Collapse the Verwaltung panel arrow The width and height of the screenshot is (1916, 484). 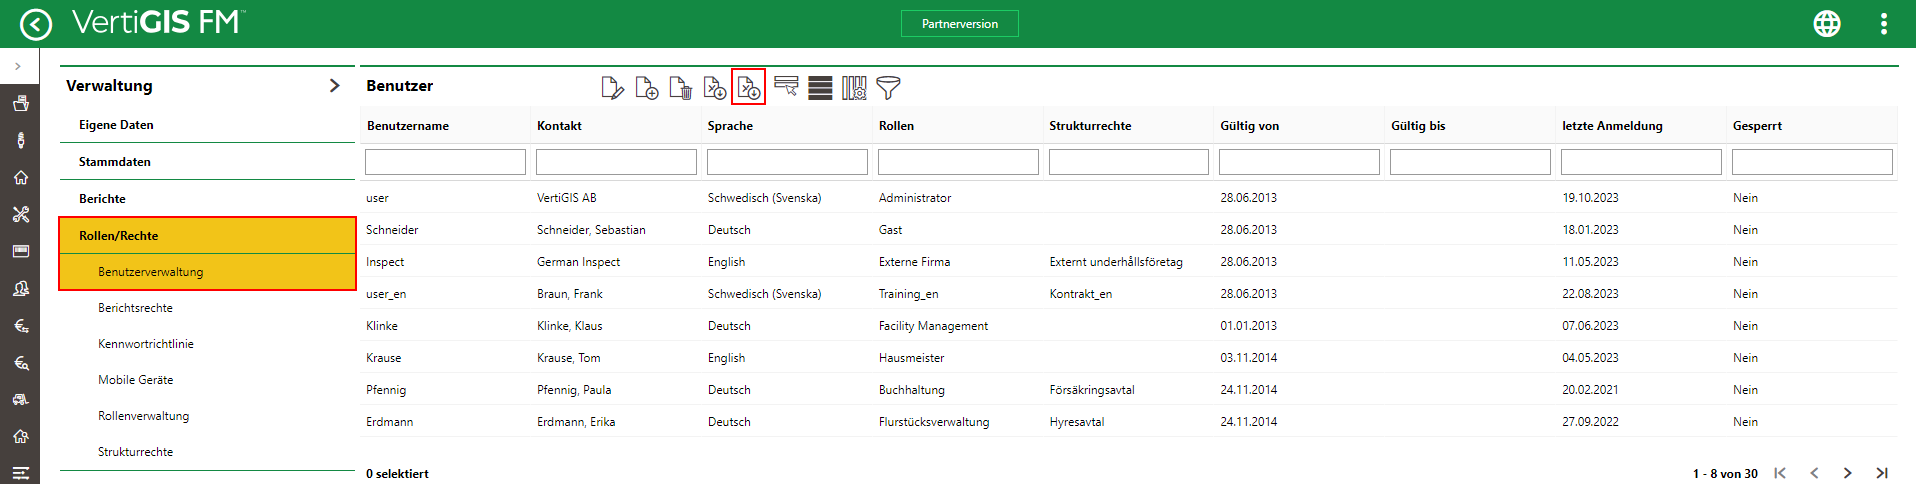335,86
